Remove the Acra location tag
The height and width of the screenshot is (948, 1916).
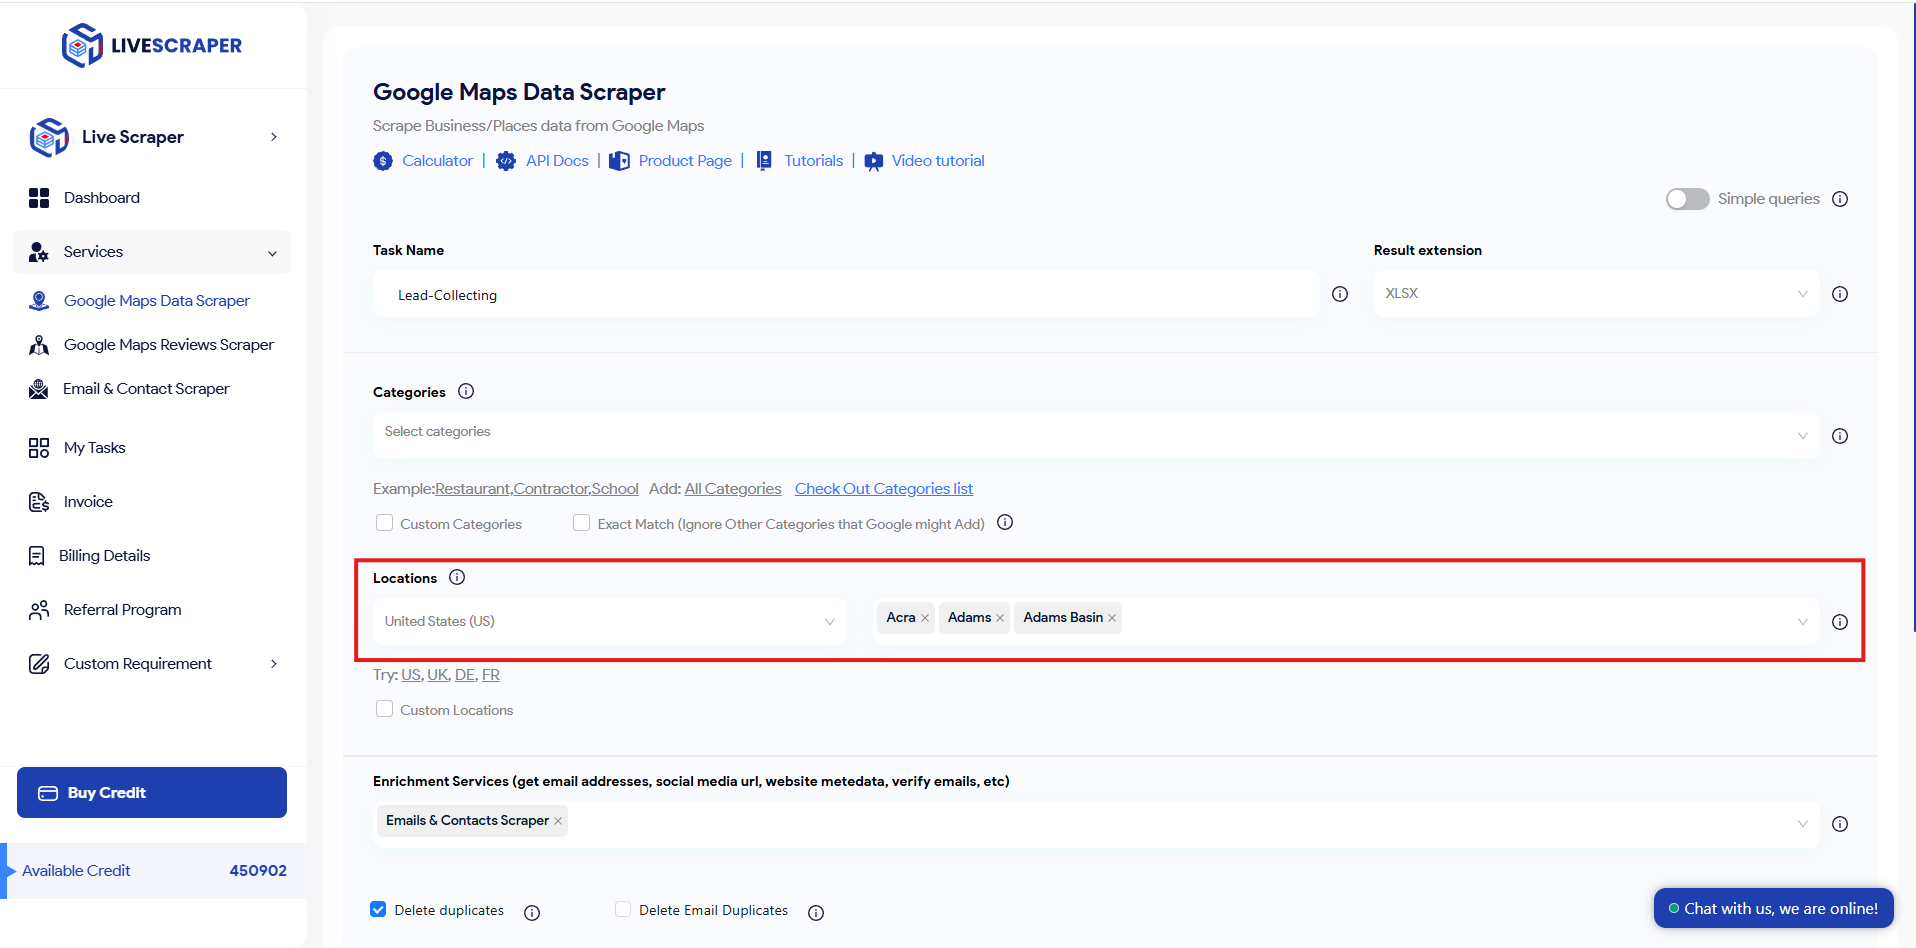coord(925,618)
